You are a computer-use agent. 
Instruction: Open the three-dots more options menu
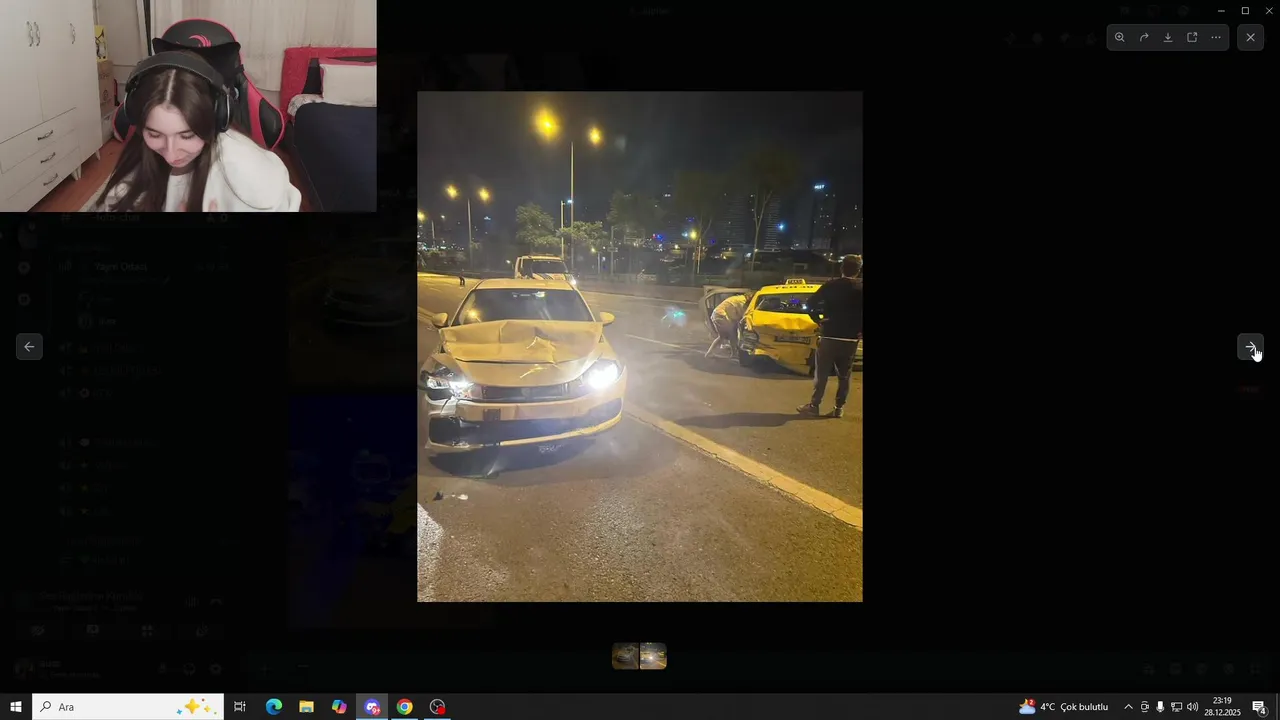1216,37
